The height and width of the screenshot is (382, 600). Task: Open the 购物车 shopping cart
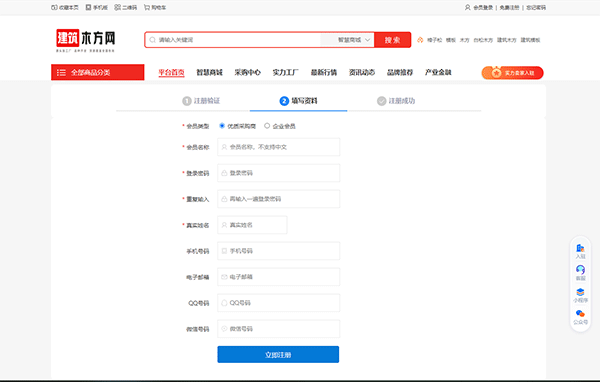(147, 7)
